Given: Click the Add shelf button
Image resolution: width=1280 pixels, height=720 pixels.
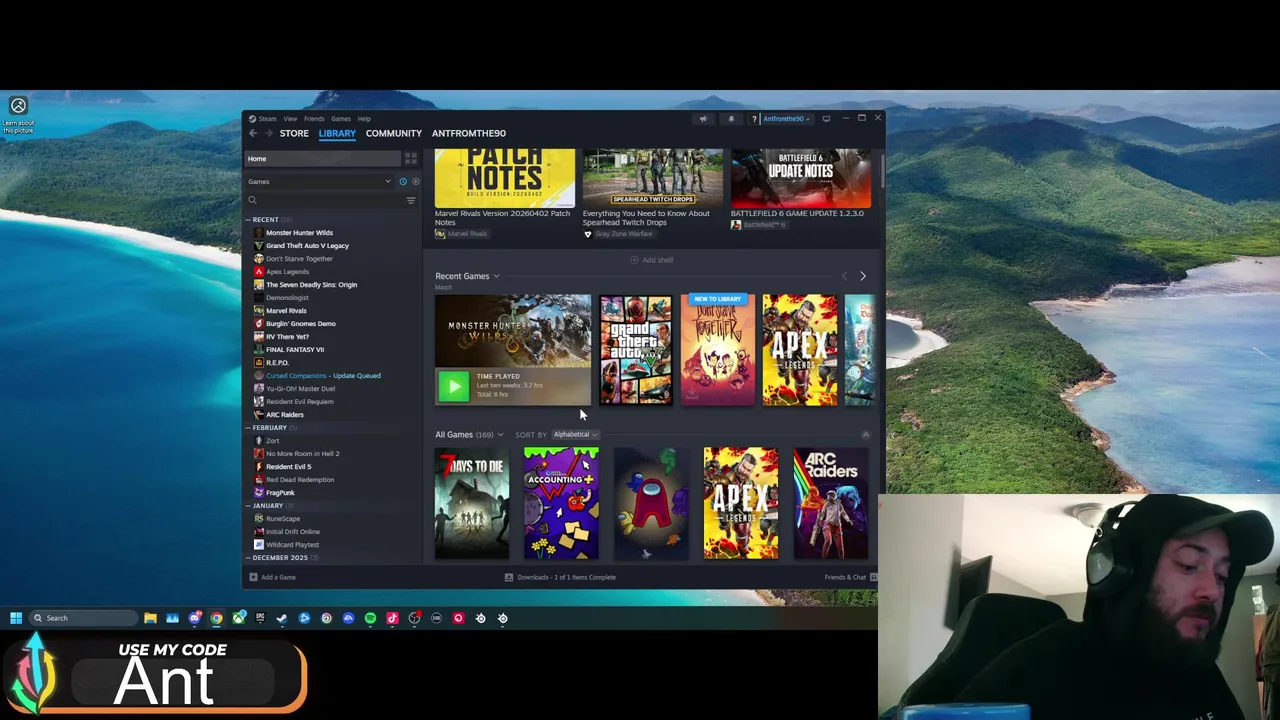Looking at the screenshot, I should pyautogui.click(x=652, y=260).
